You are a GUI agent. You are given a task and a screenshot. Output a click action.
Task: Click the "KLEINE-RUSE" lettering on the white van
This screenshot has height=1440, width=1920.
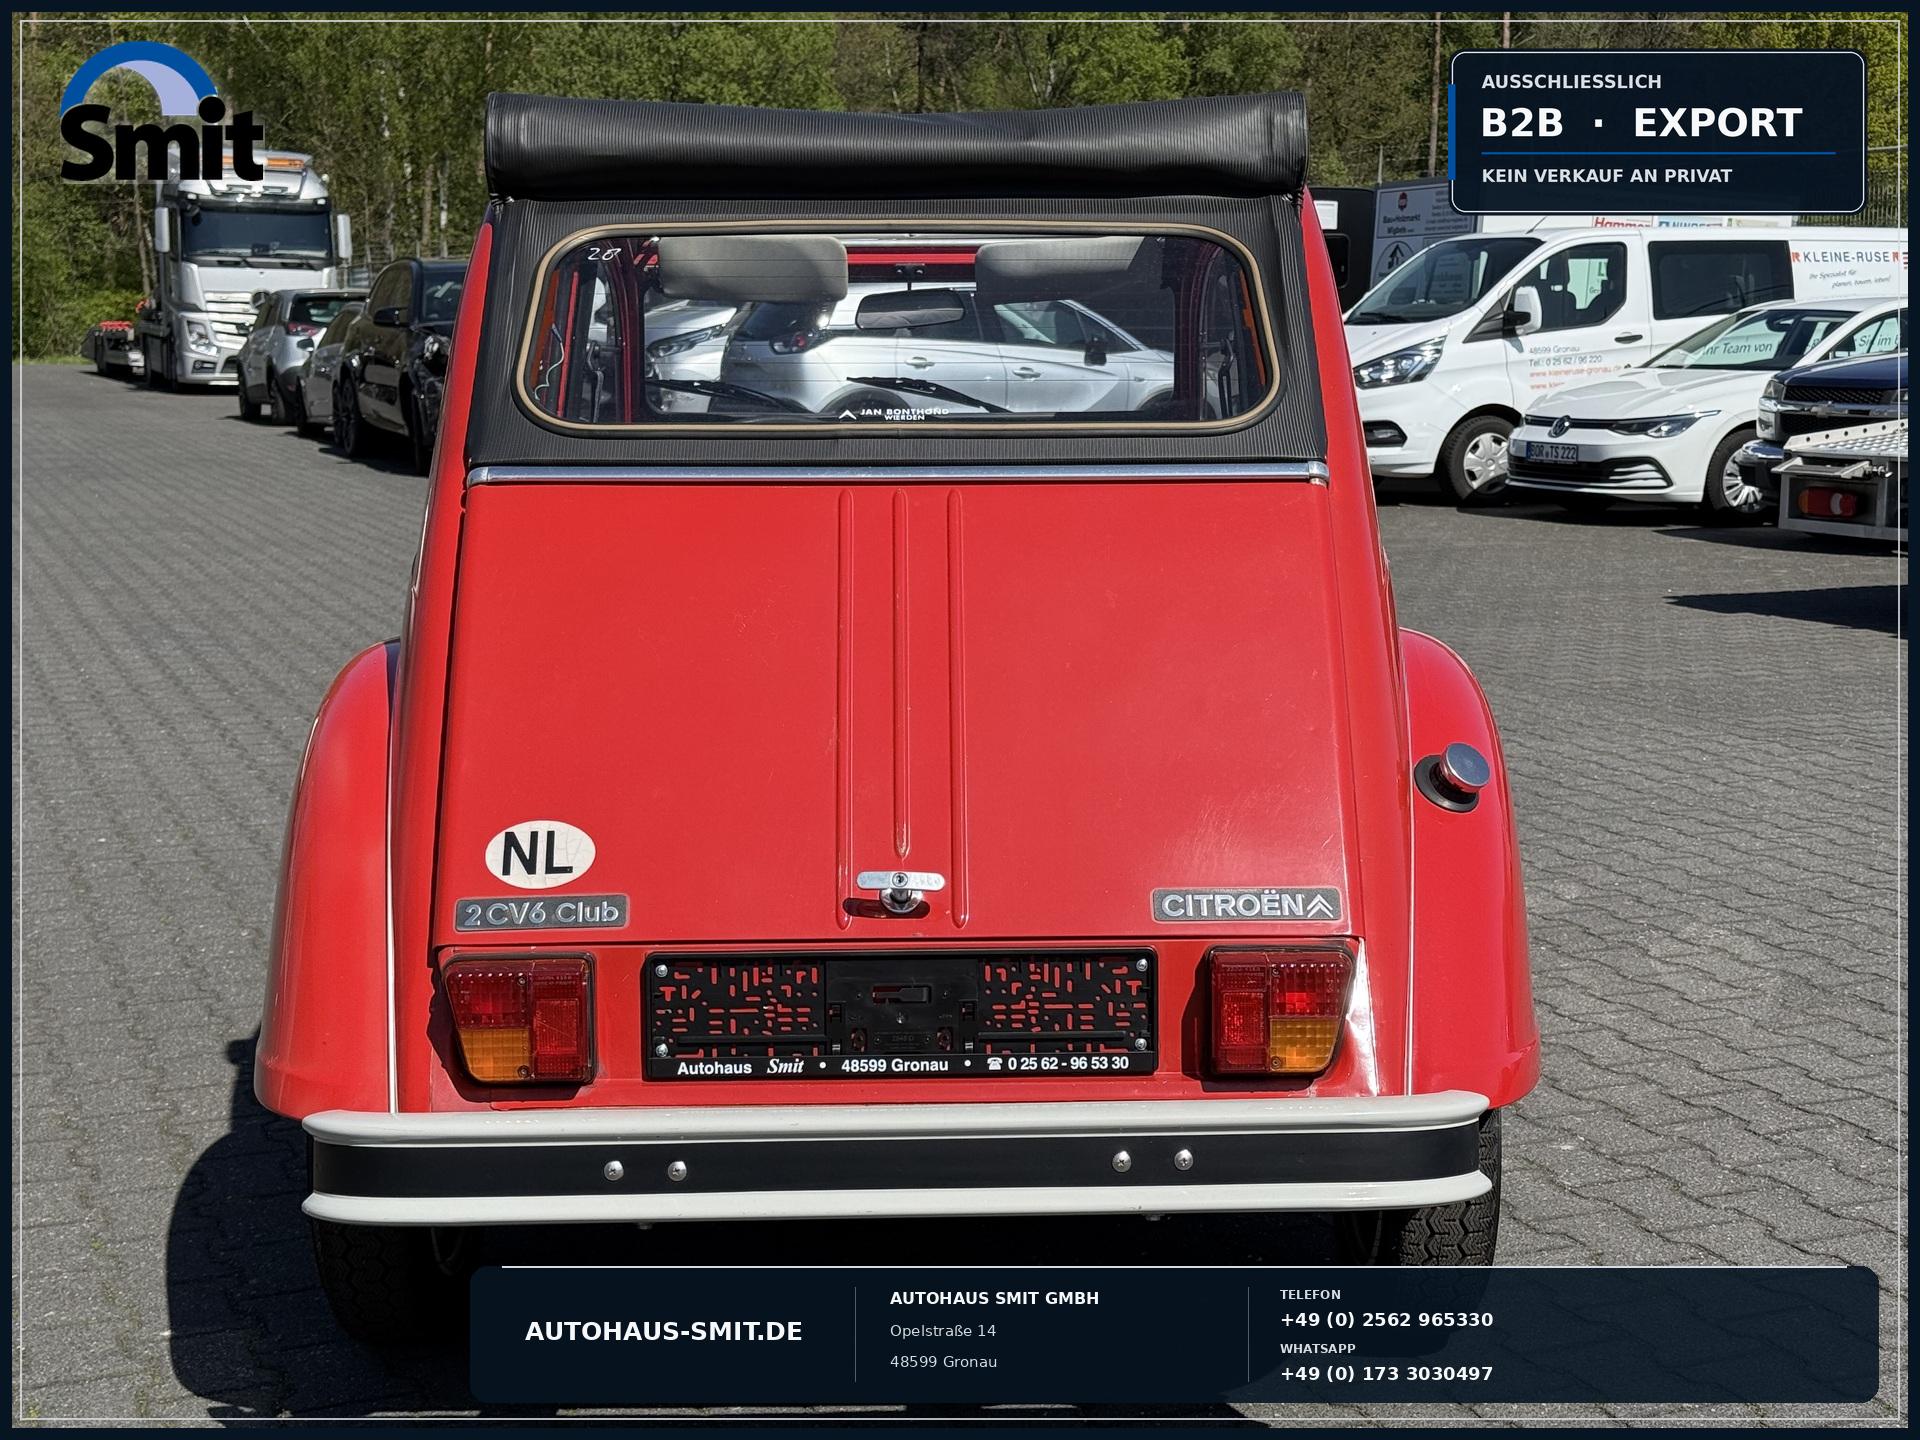[x=1845, y=257]
